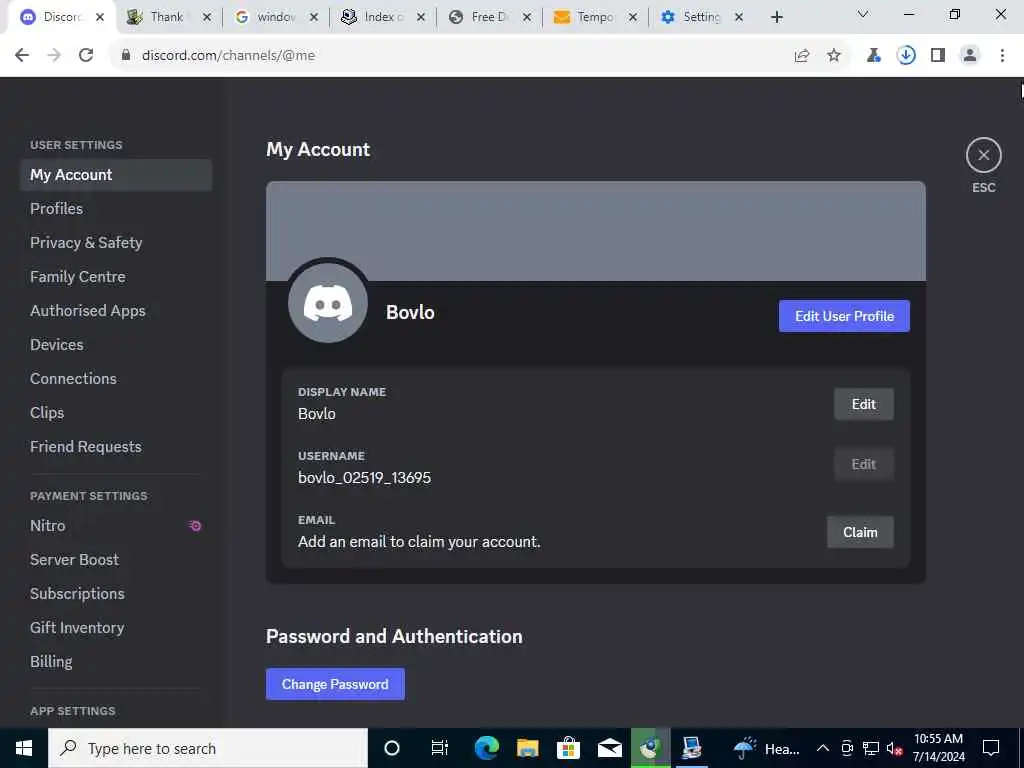Image resolution: width=1024 pixels, height=768 pixels.
Task: Open Profiles settings
Action: (116, 209)
